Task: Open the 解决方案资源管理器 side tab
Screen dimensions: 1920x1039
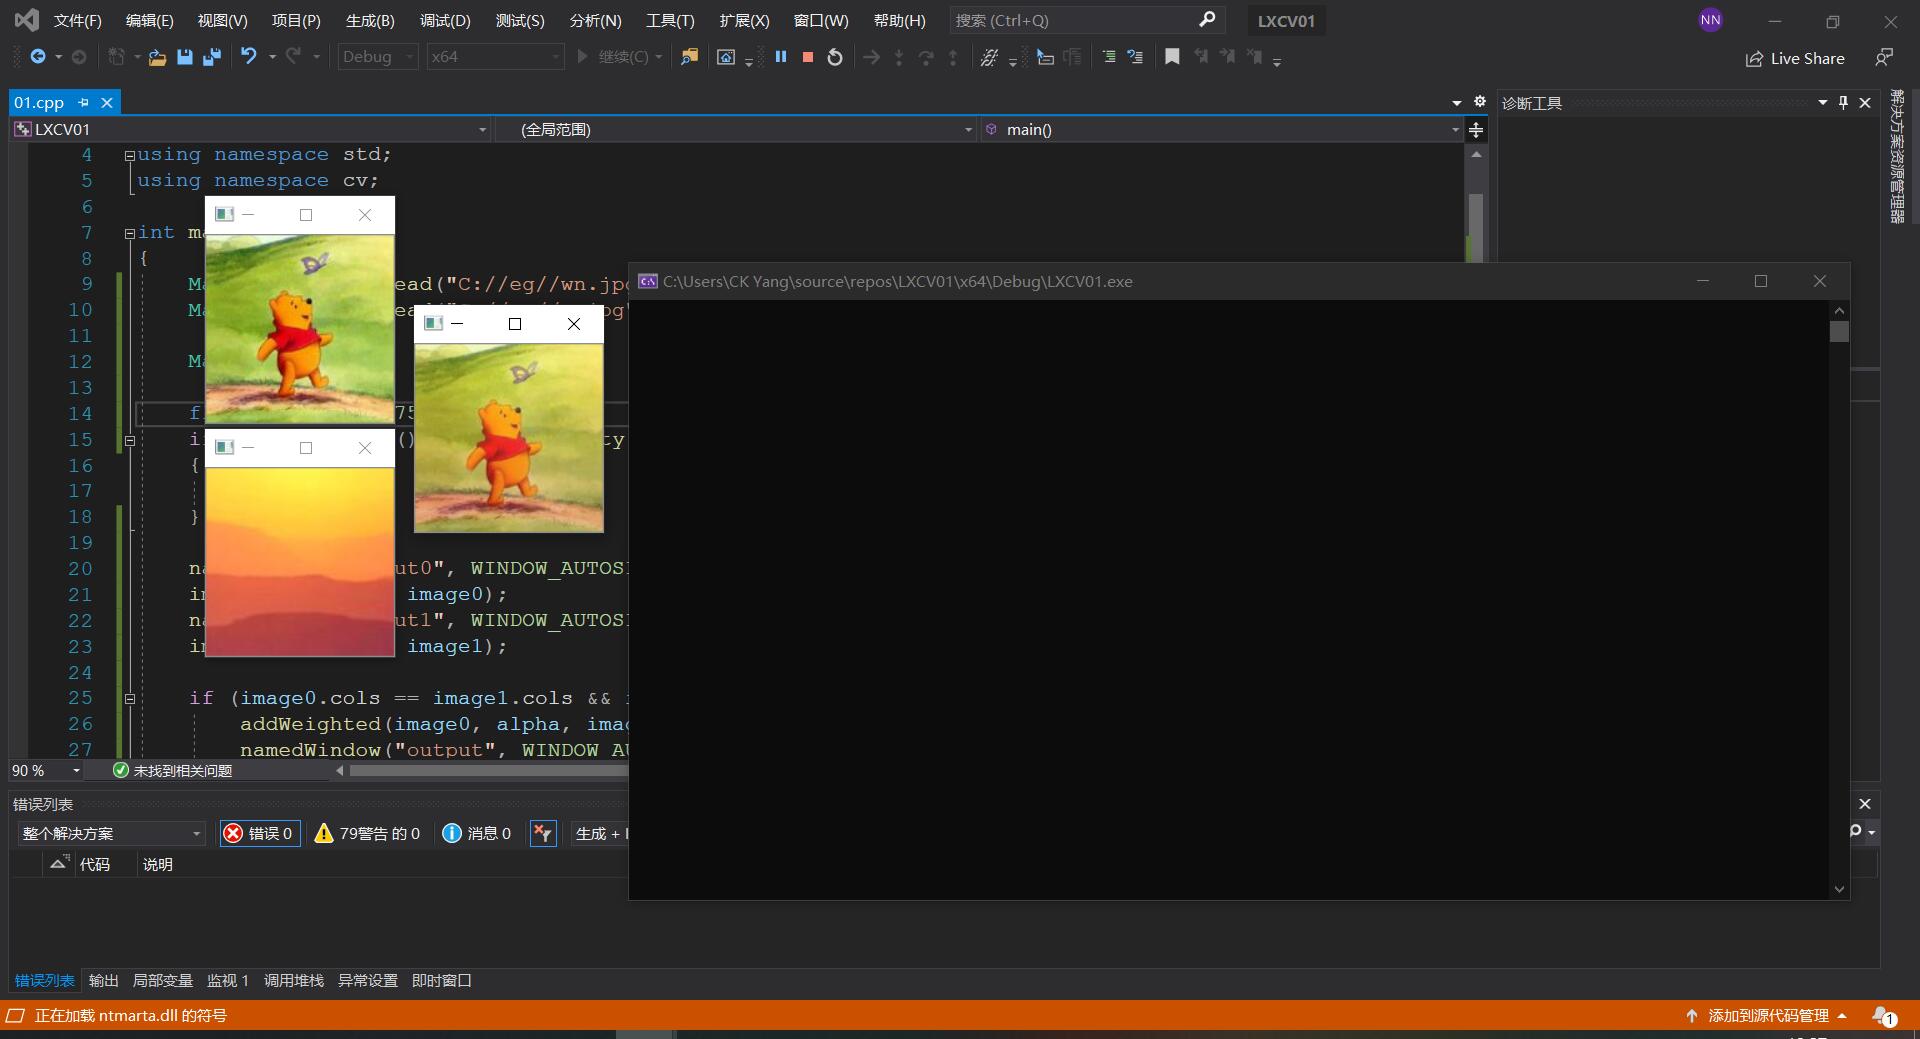Action: point(1896,157)
